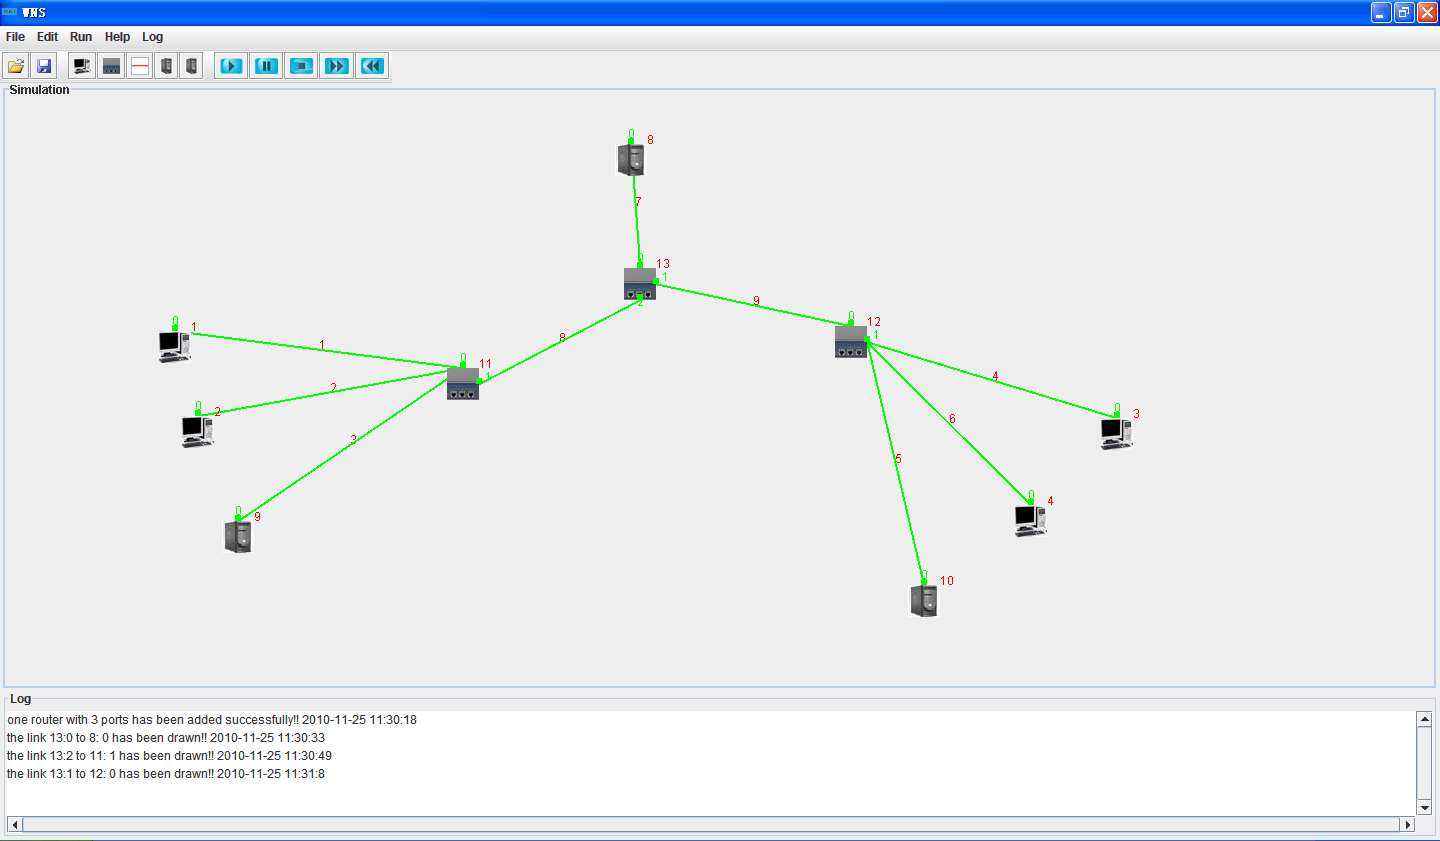Viewport: 1440px width, 841px height.
Task: Select computer node 4 on the canvas
Action: click(x=1030, y=520)
